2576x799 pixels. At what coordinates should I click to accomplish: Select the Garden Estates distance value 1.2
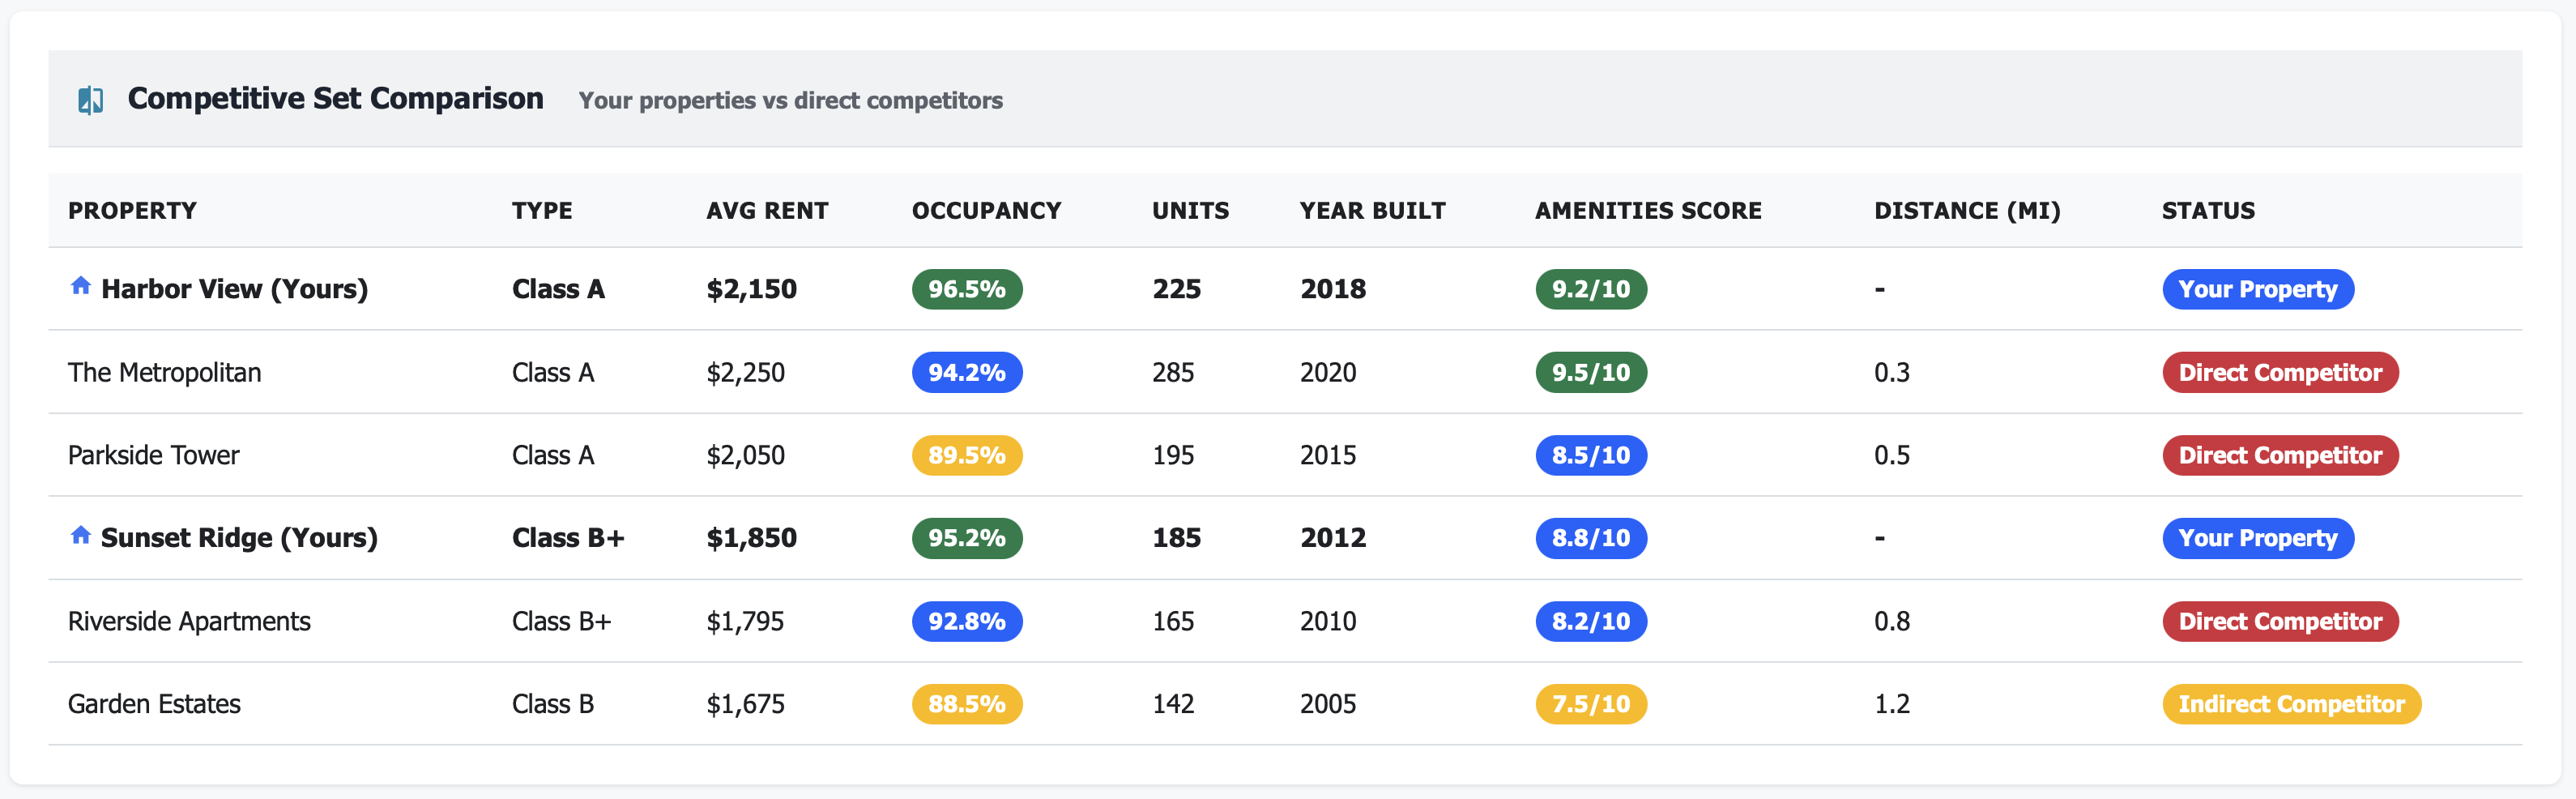(x=1893, y=703)
